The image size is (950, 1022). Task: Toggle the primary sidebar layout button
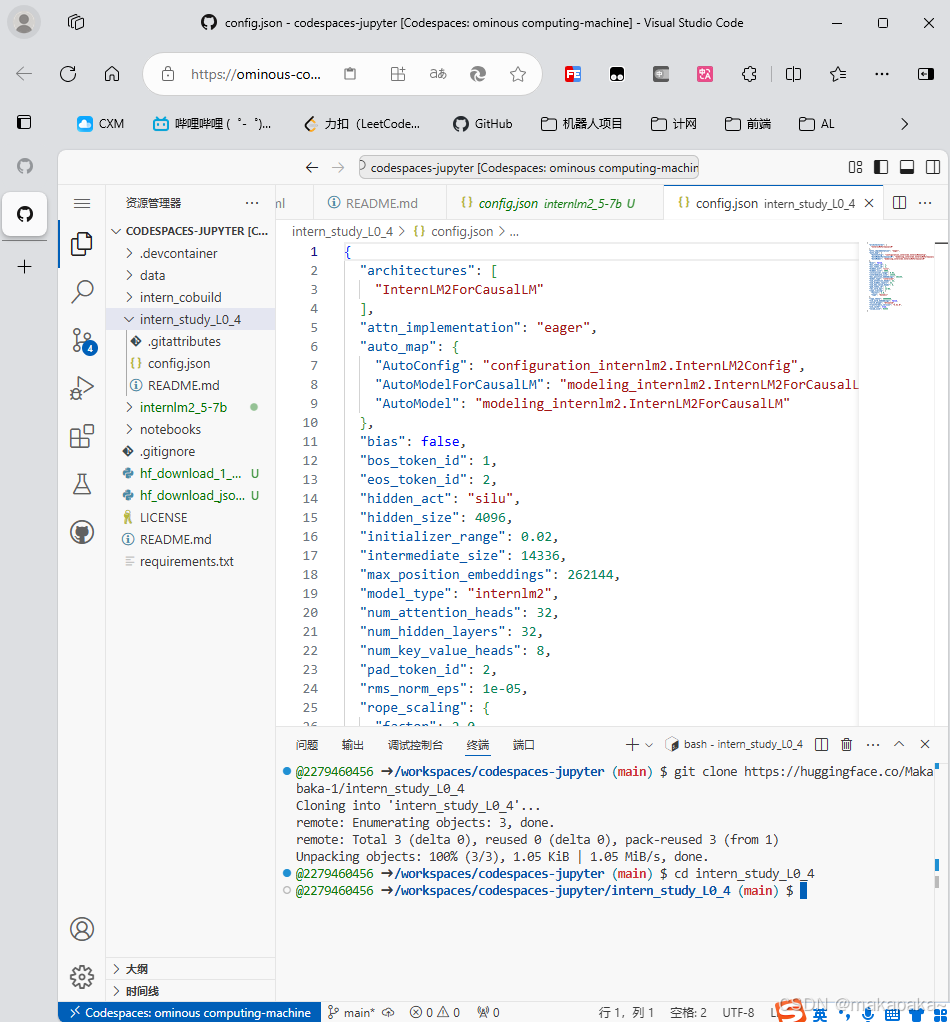pos(881,168)
